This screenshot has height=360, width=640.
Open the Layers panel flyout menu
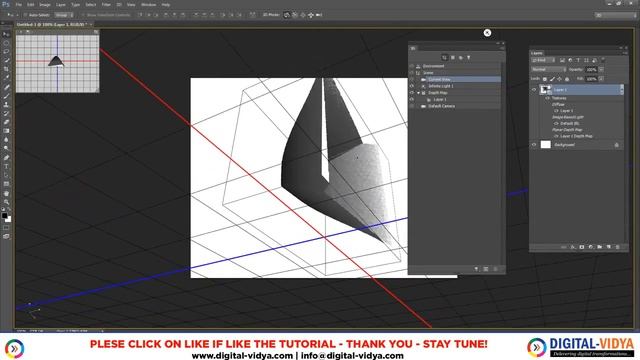pos(625,53)
